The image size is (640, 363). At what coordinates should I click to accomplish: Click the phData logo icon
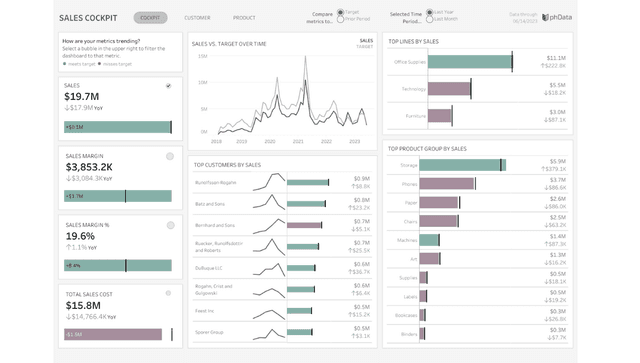point(545,18)
